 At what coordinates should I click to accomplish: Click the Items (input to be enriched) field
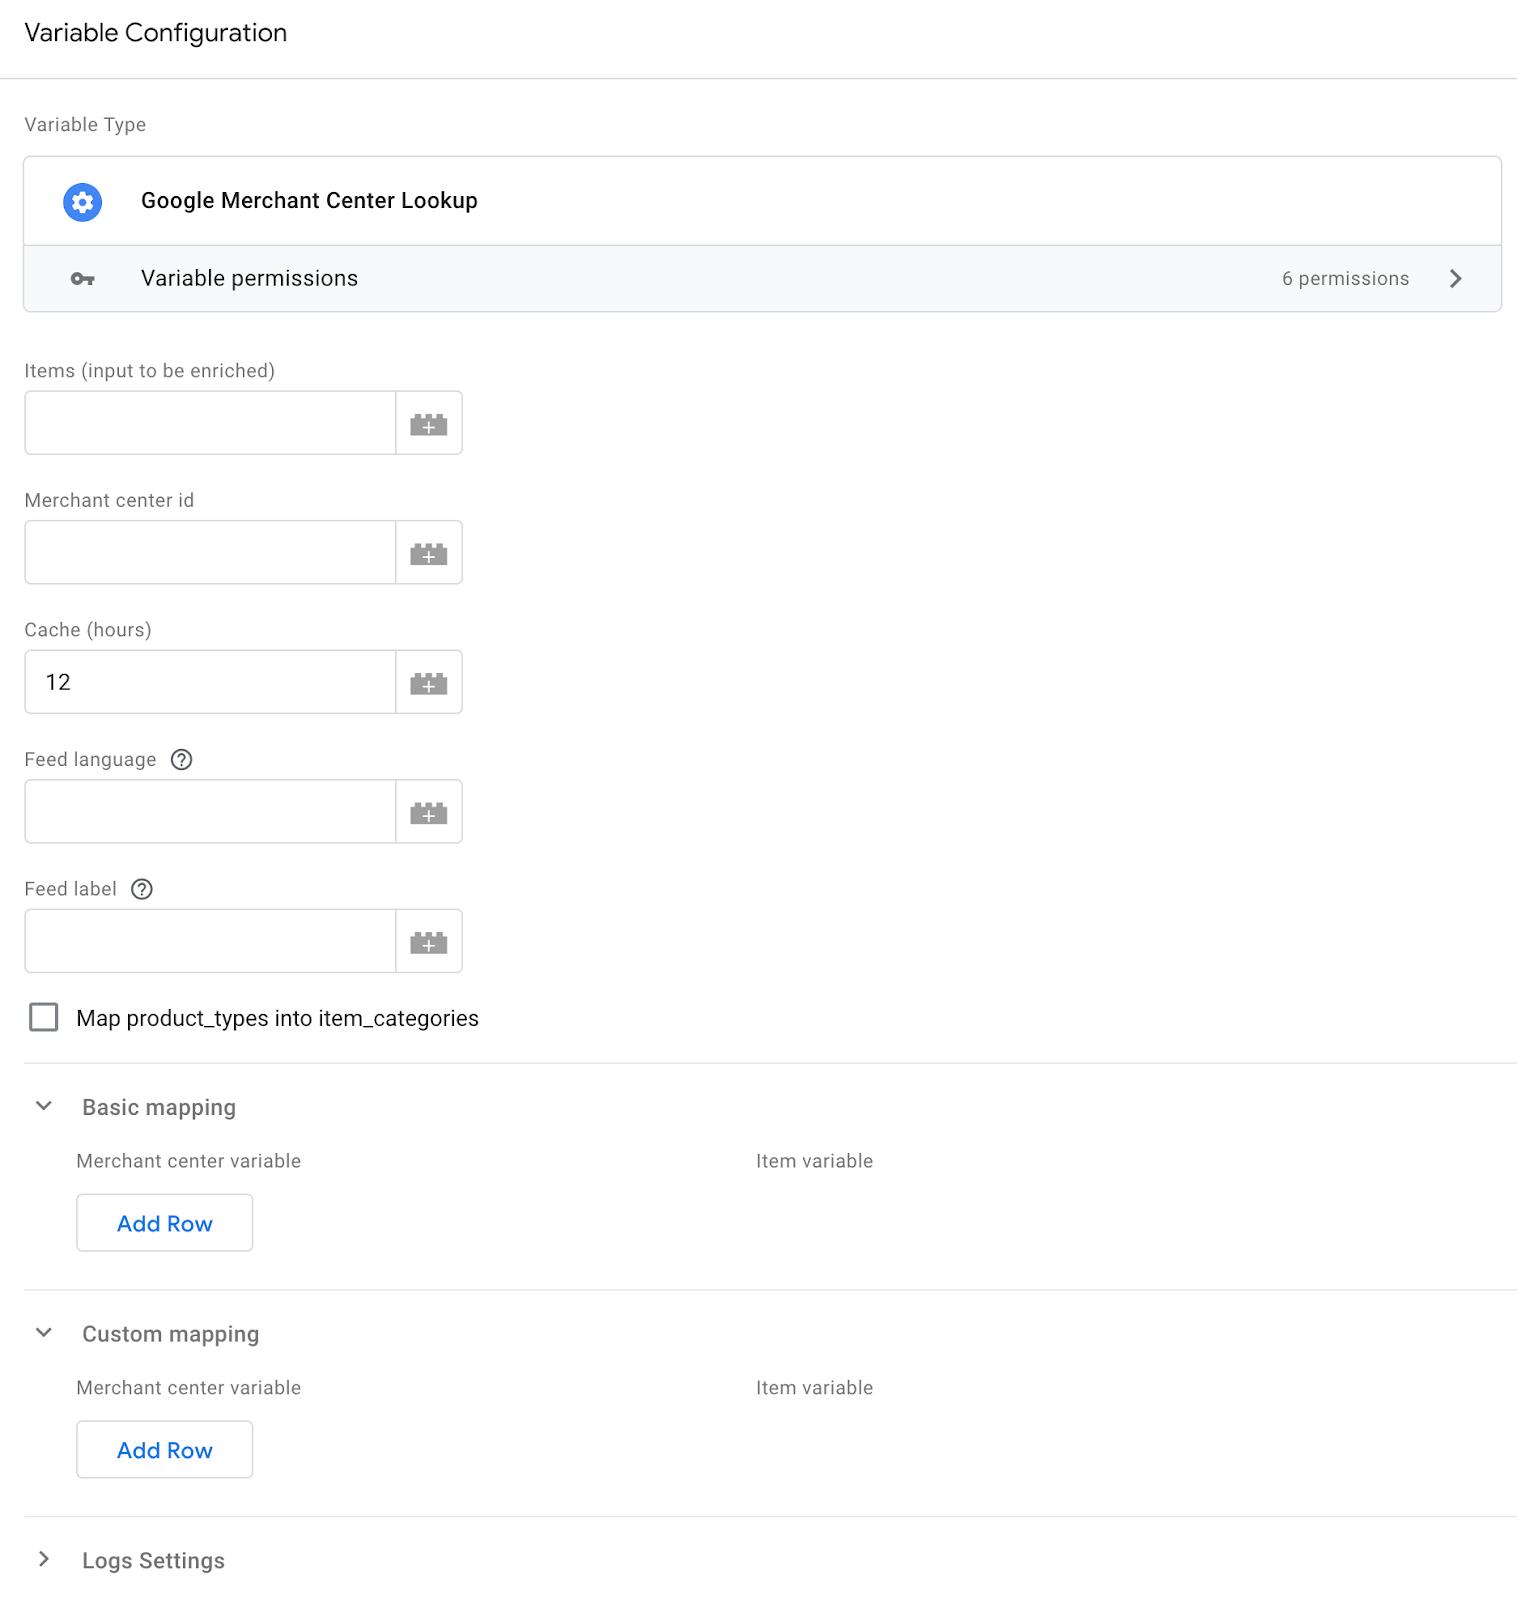(210, 423)
